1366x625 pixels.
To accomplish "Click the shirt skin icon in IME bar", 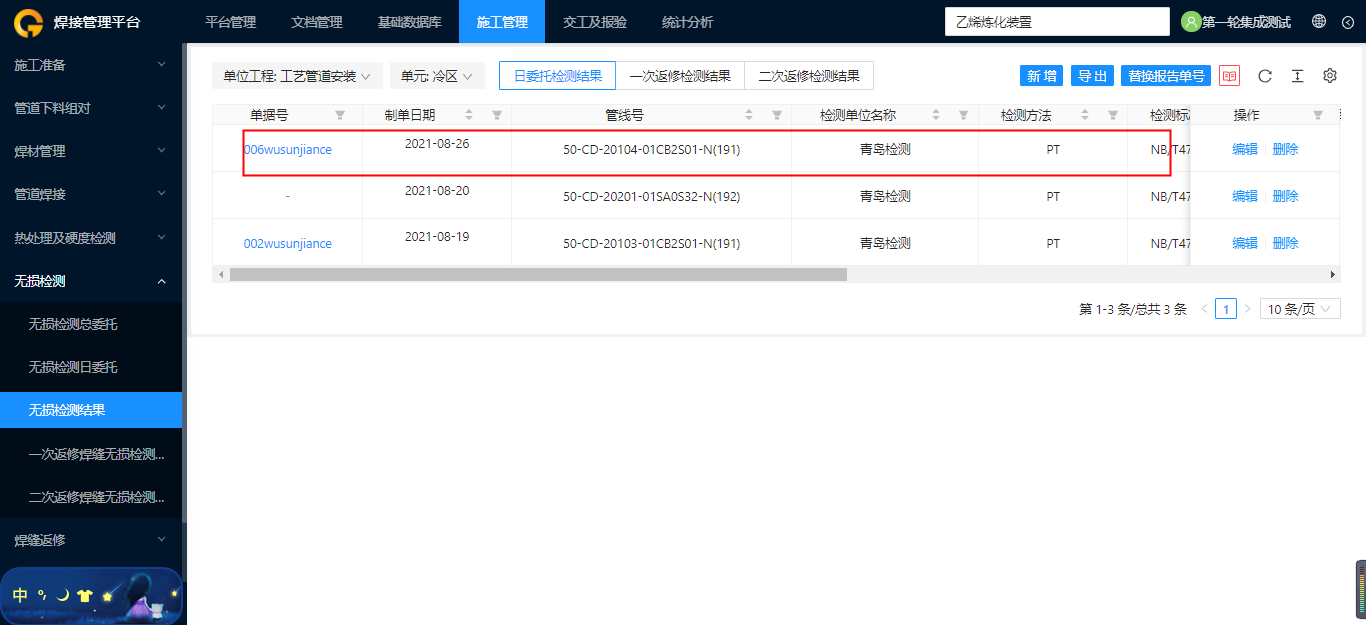I will click(x=84, y=595).
